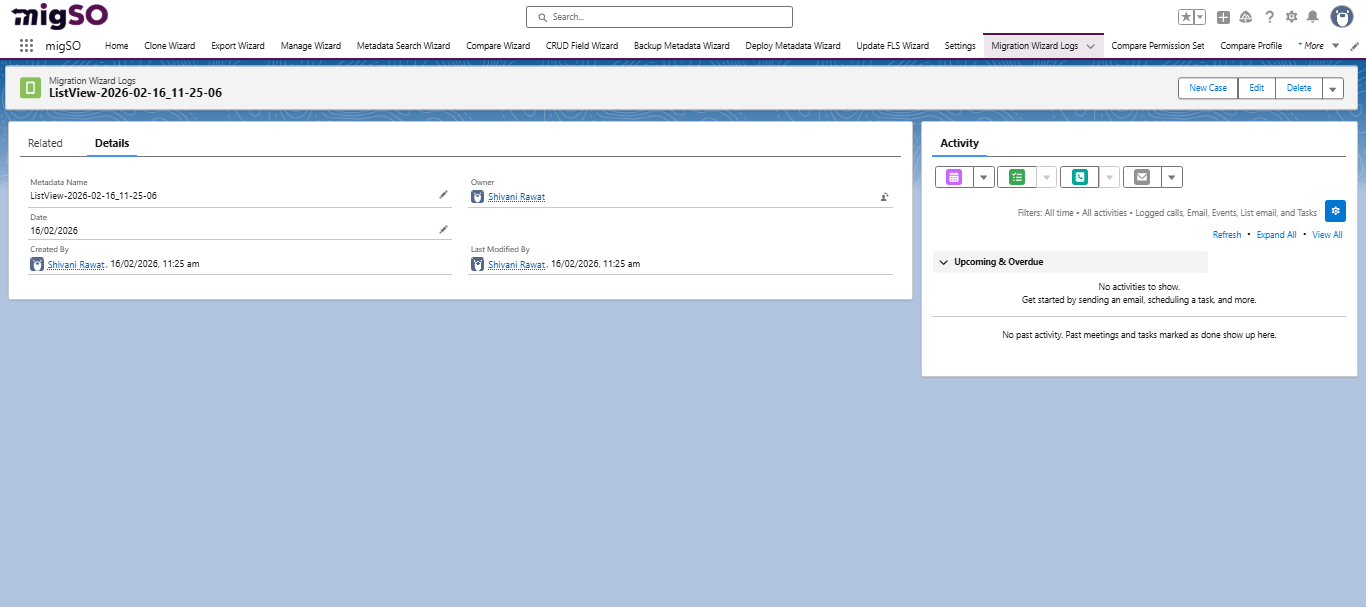
Task: Open owner Shivani Rawat's profile link
Action: tap(516, 196)
